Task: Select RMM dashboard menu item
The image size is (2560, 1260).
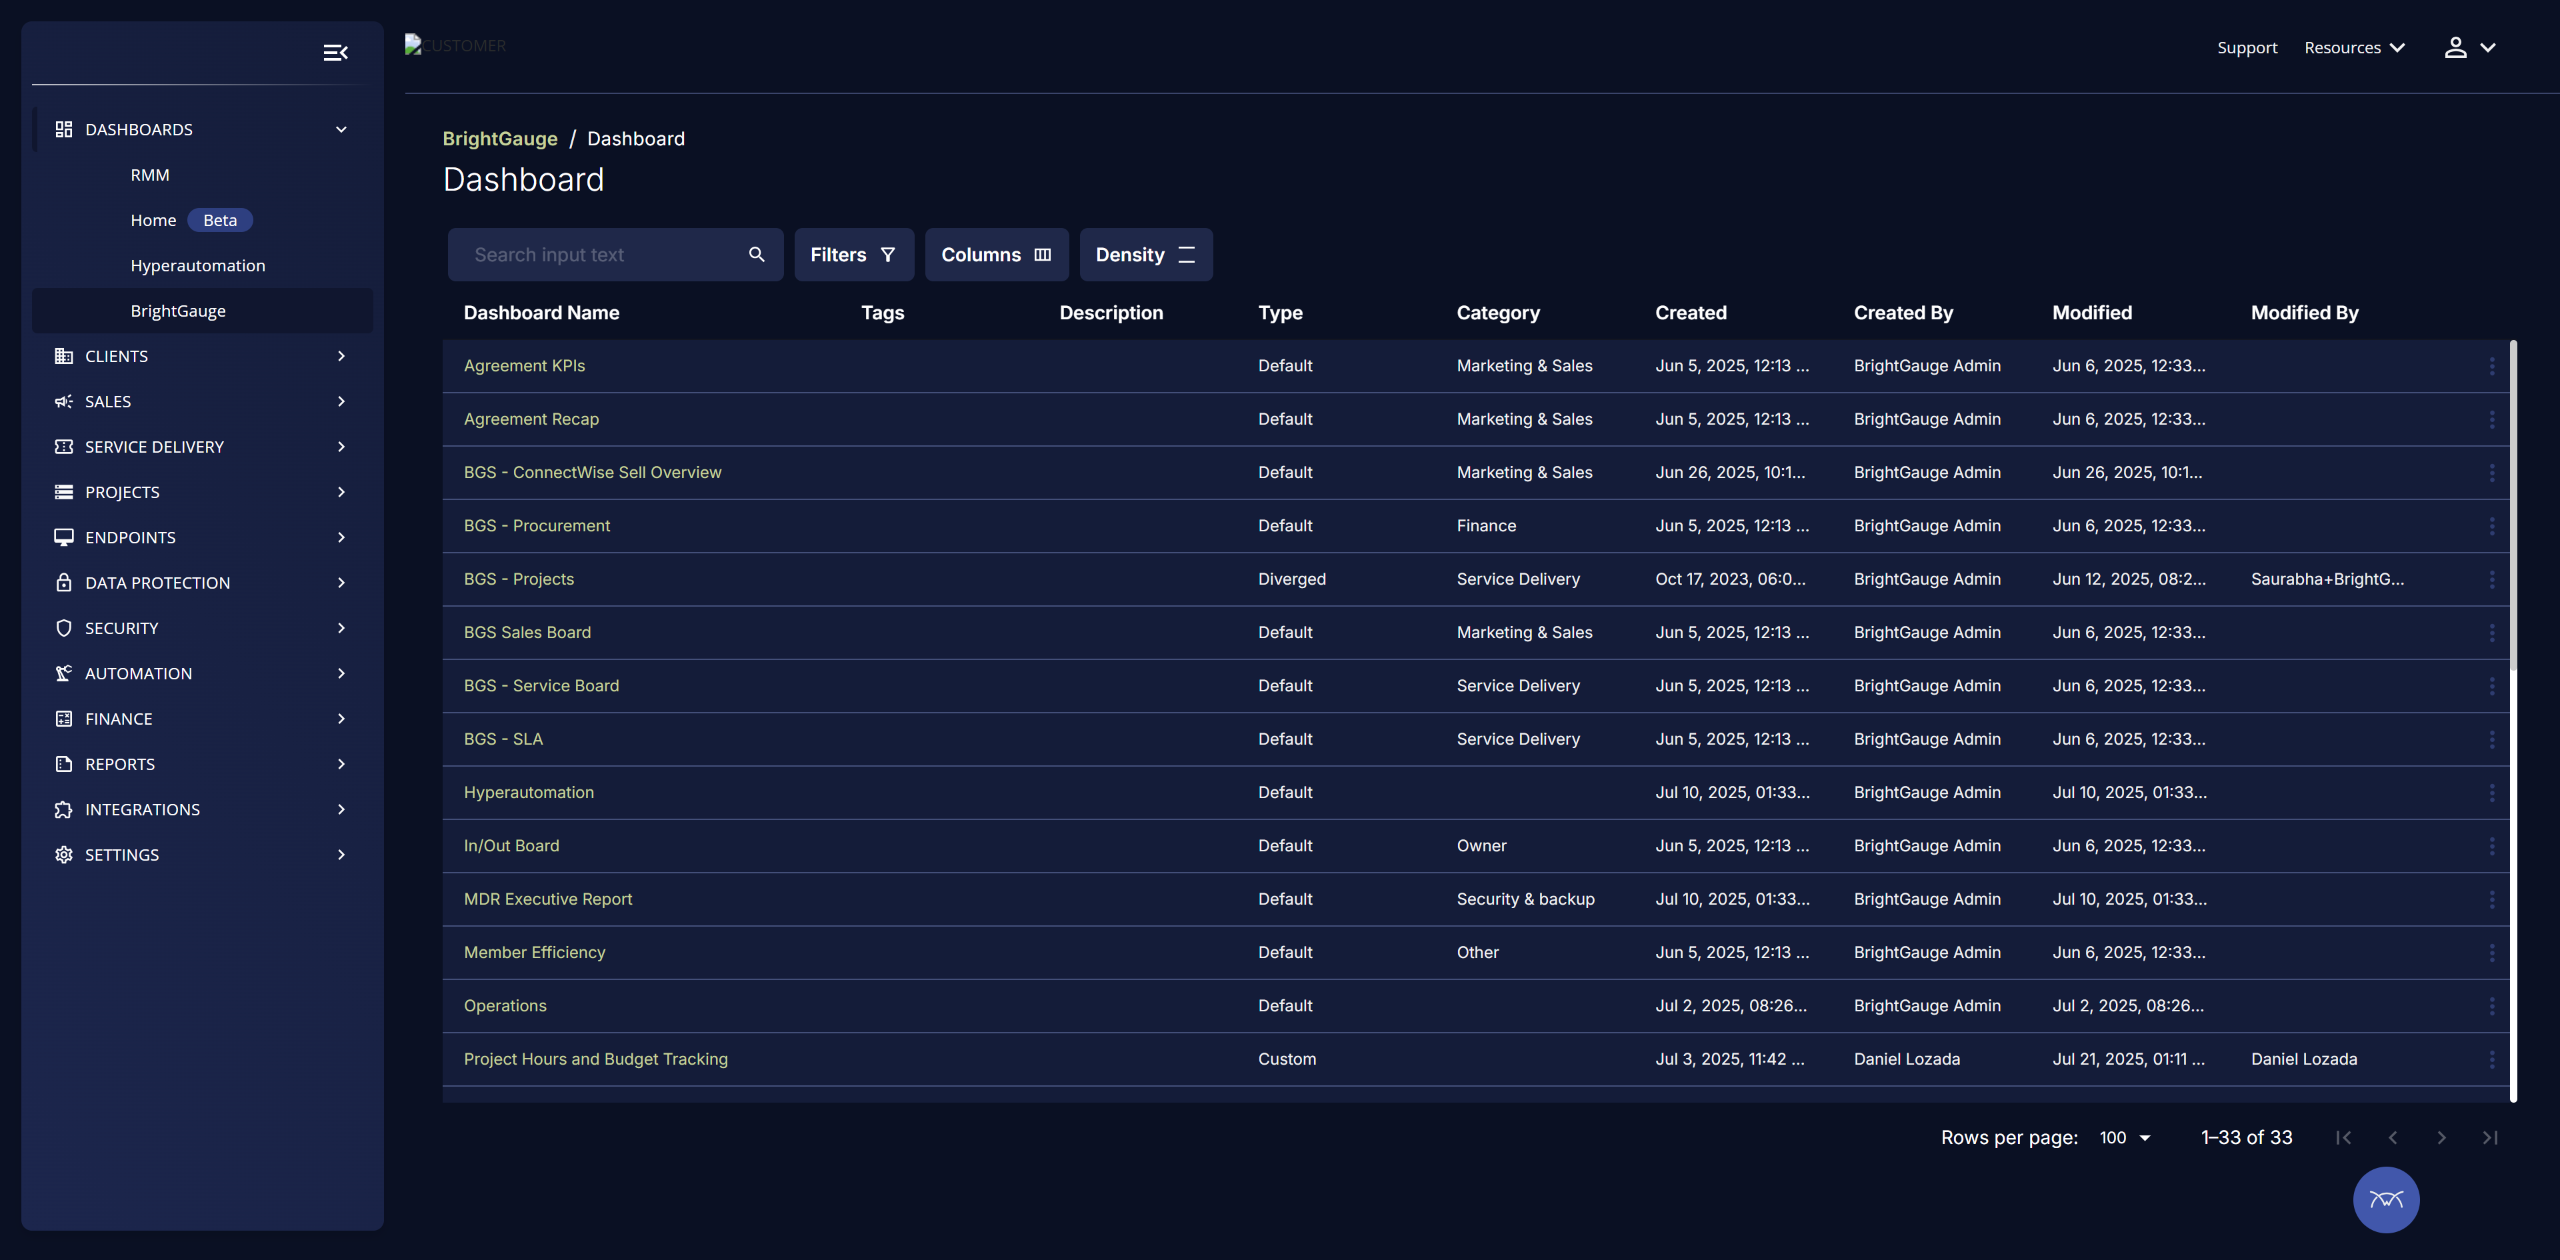Action: 150,175
